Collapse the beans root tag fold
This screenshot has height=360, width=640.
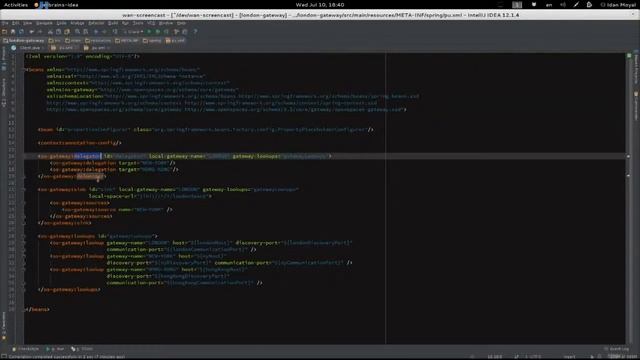coord(25,70)
